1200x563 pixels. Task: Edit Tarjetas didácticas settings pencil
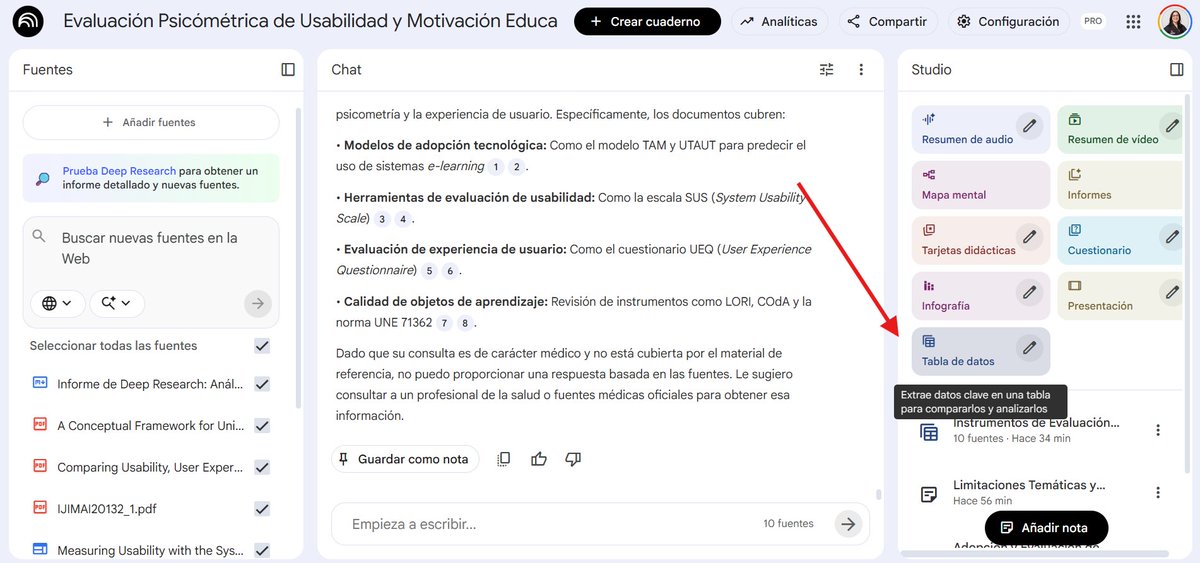[x=1029, y=237]
